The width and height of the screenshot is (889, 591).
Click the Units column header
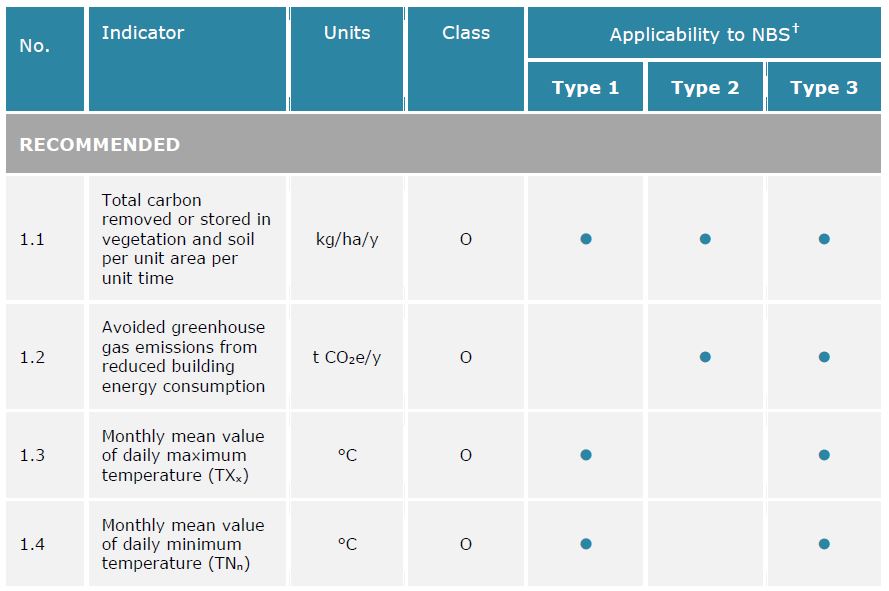pos(347,33)
